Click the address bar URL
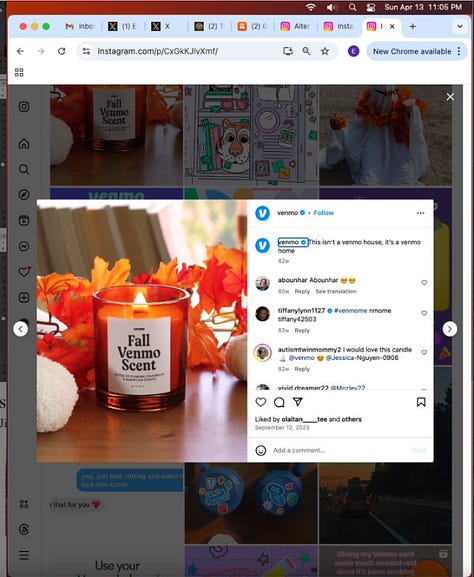Viewport: 474px width, 577px height. (x=158, y=51)
